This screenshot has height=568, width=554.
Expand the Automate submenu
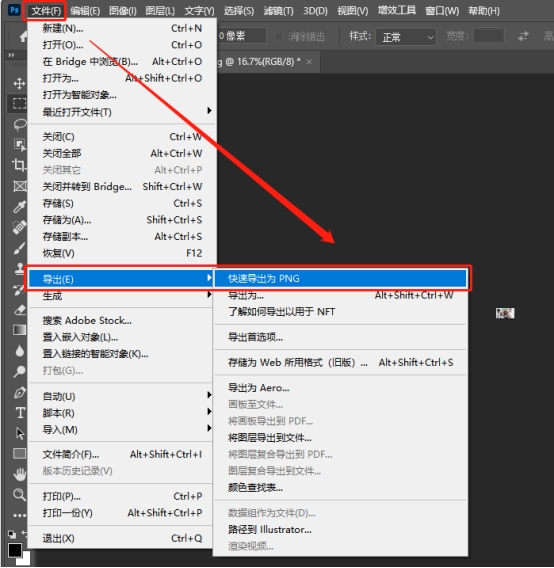[122, 396]
